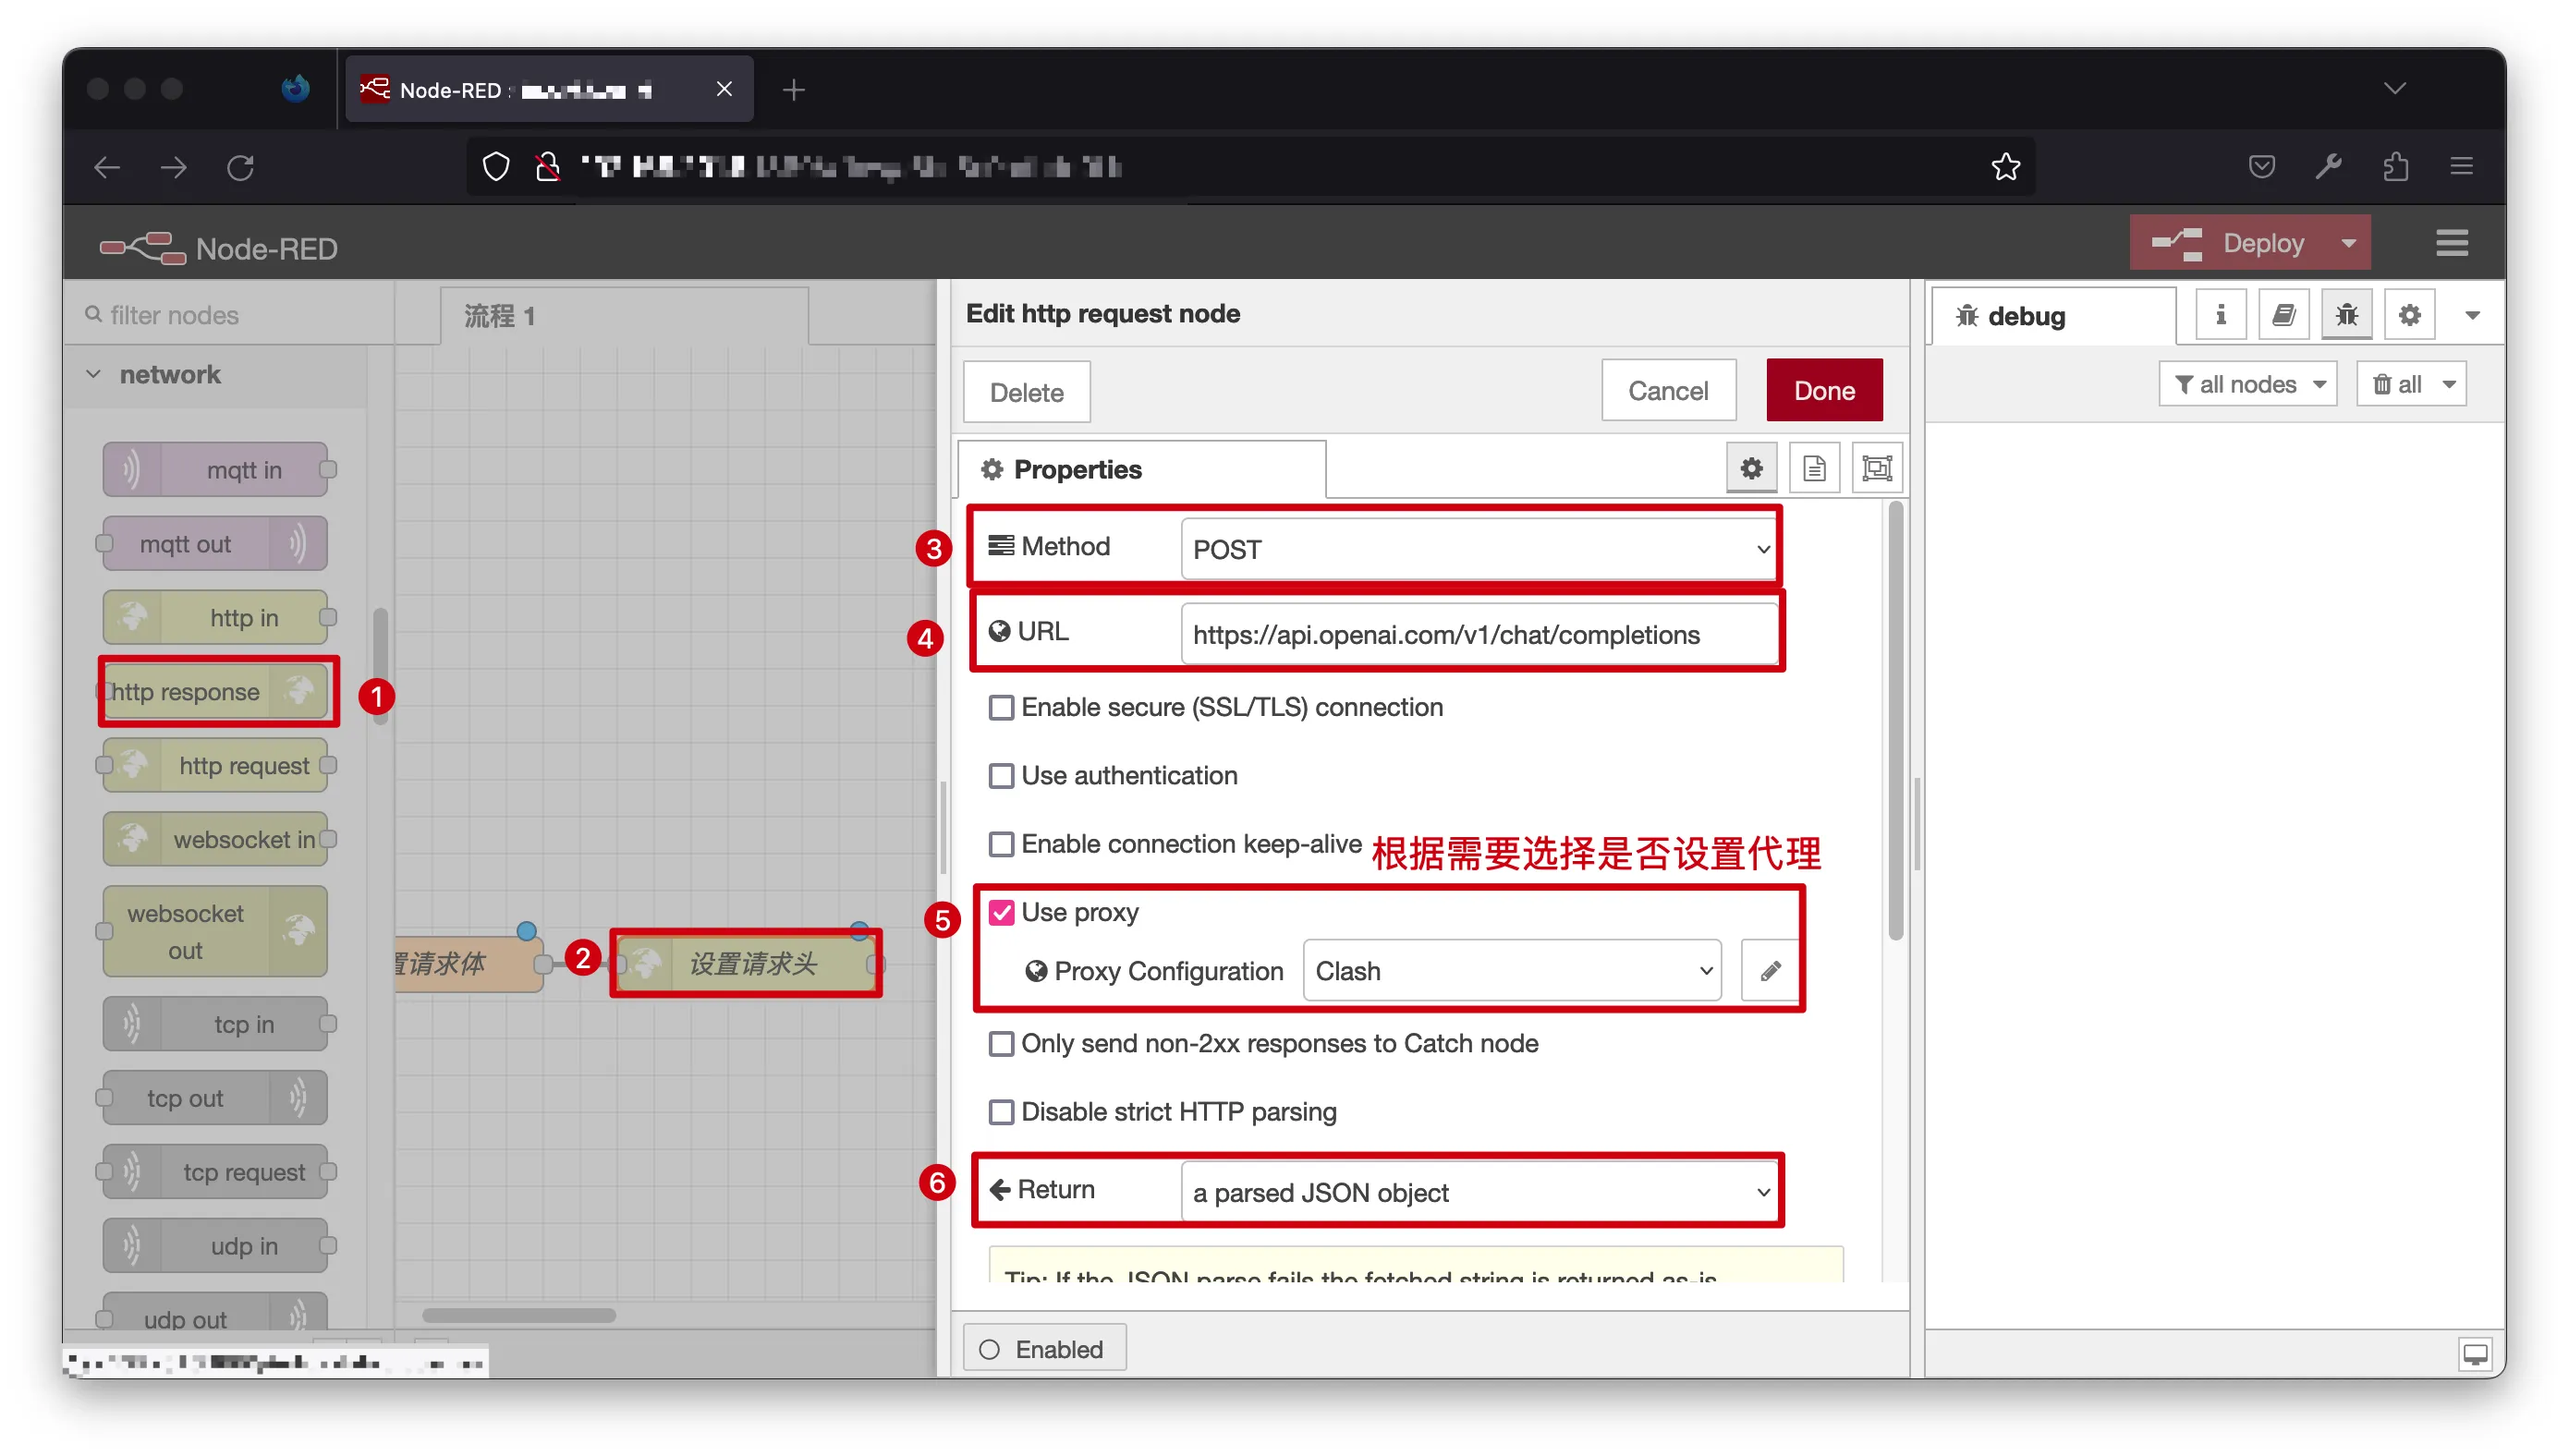
Task: Click the proxy configuration edit pencil icon
Action: tap(1769, 970)
